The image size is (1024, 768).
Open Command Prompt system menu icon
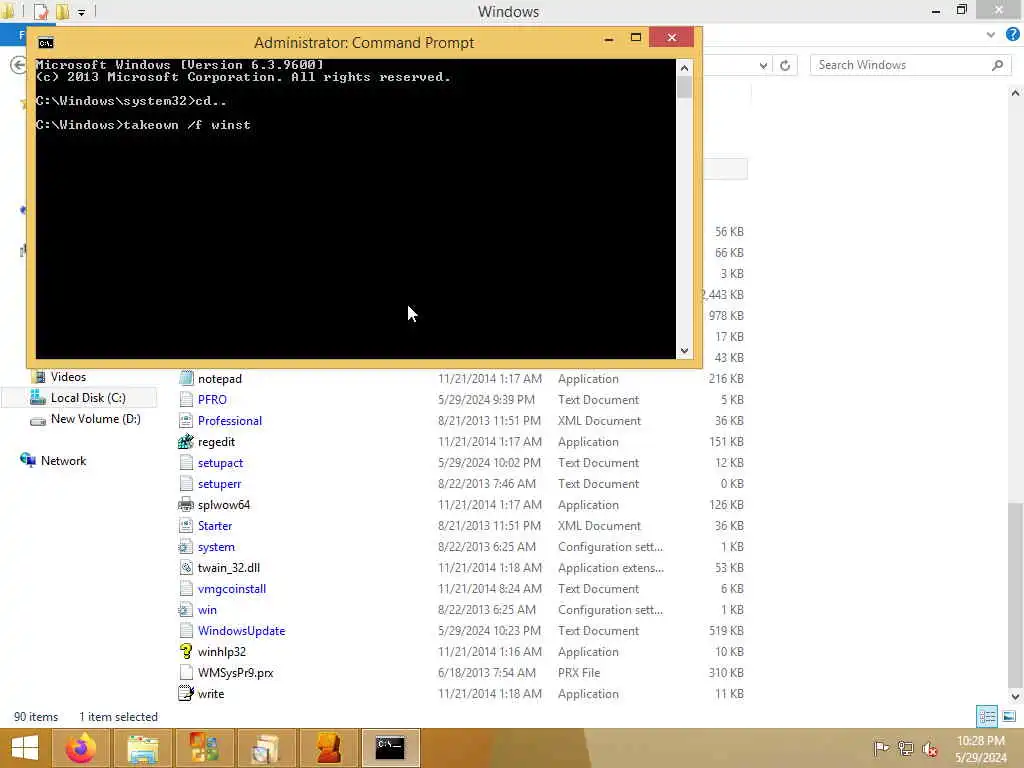(x=46, y=43)
